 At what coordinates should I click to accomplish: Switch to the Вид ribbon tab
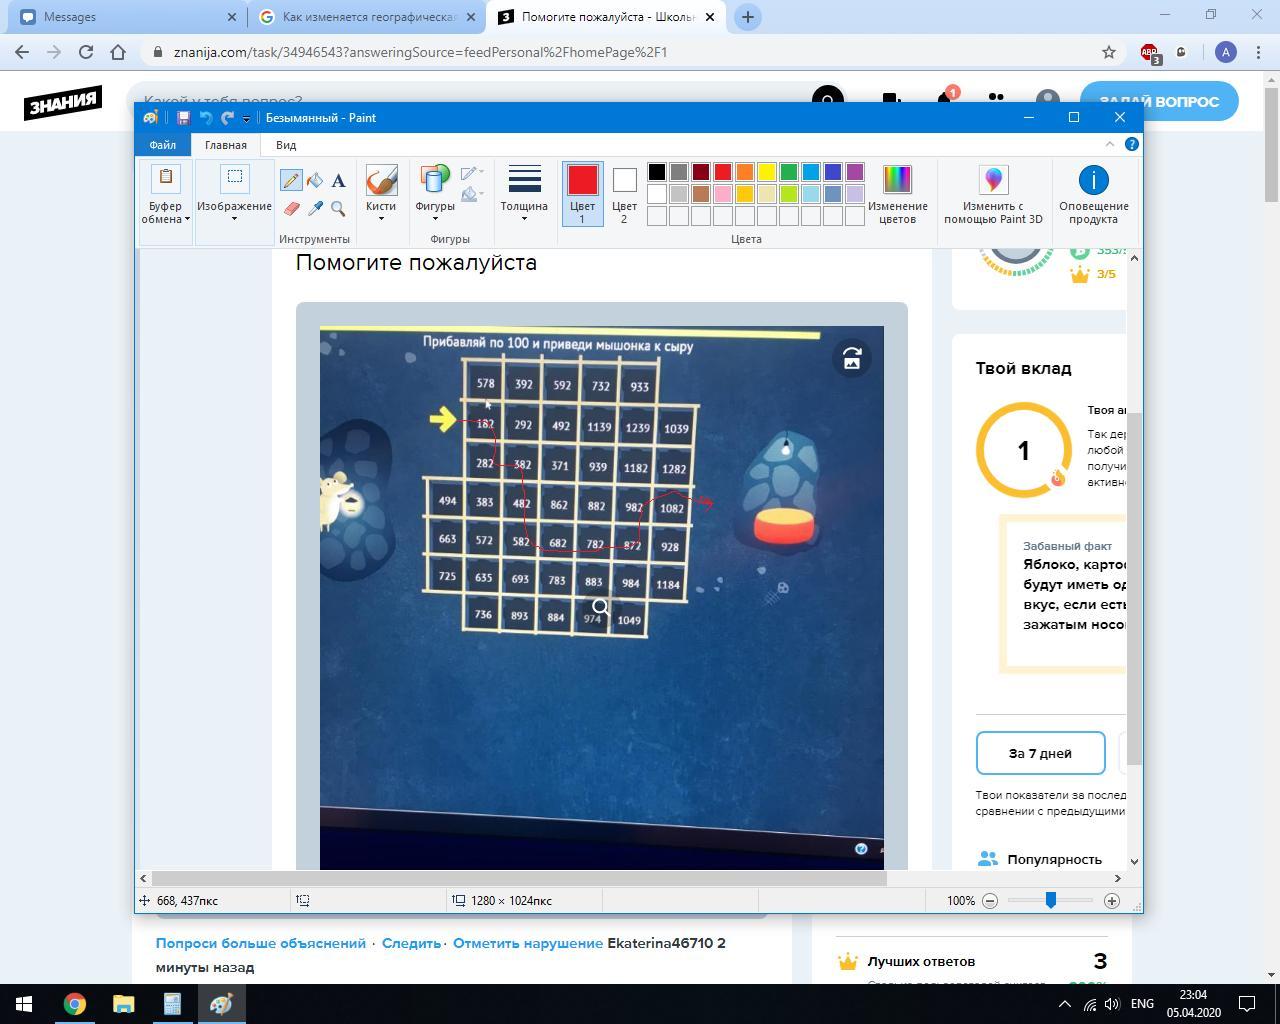click(x=286, y=145)
